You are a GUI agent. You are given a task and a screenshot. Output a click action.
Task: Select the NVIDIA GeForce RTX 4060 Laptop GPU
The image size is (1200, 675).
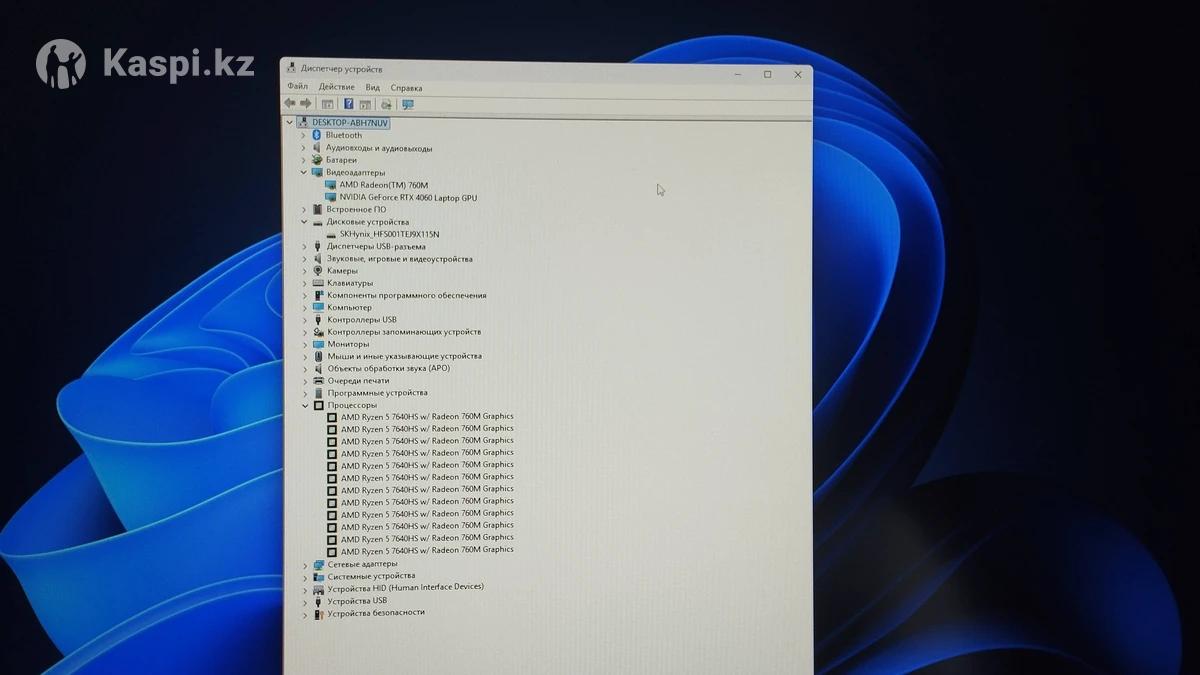coord(408,198)
